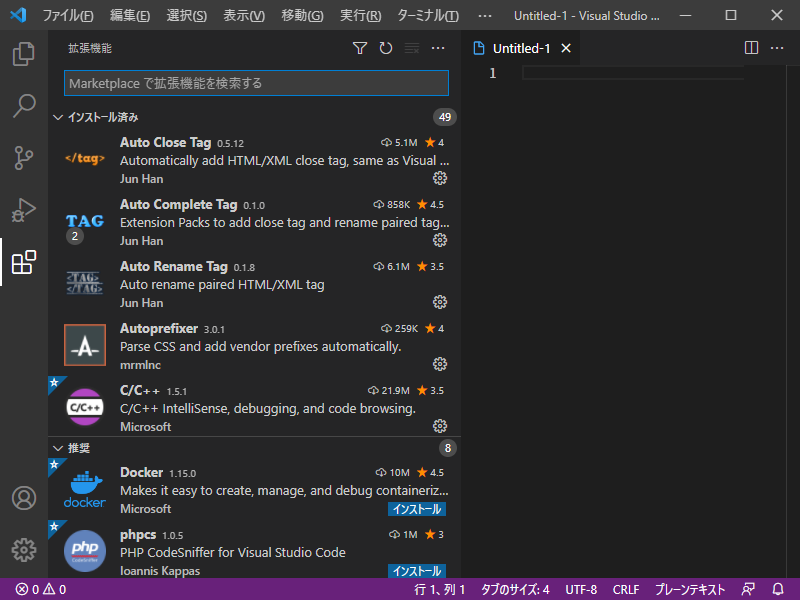Open the Run and Debug view
The height and width of the screenshot is (600, 800).
tap(24, 210)
